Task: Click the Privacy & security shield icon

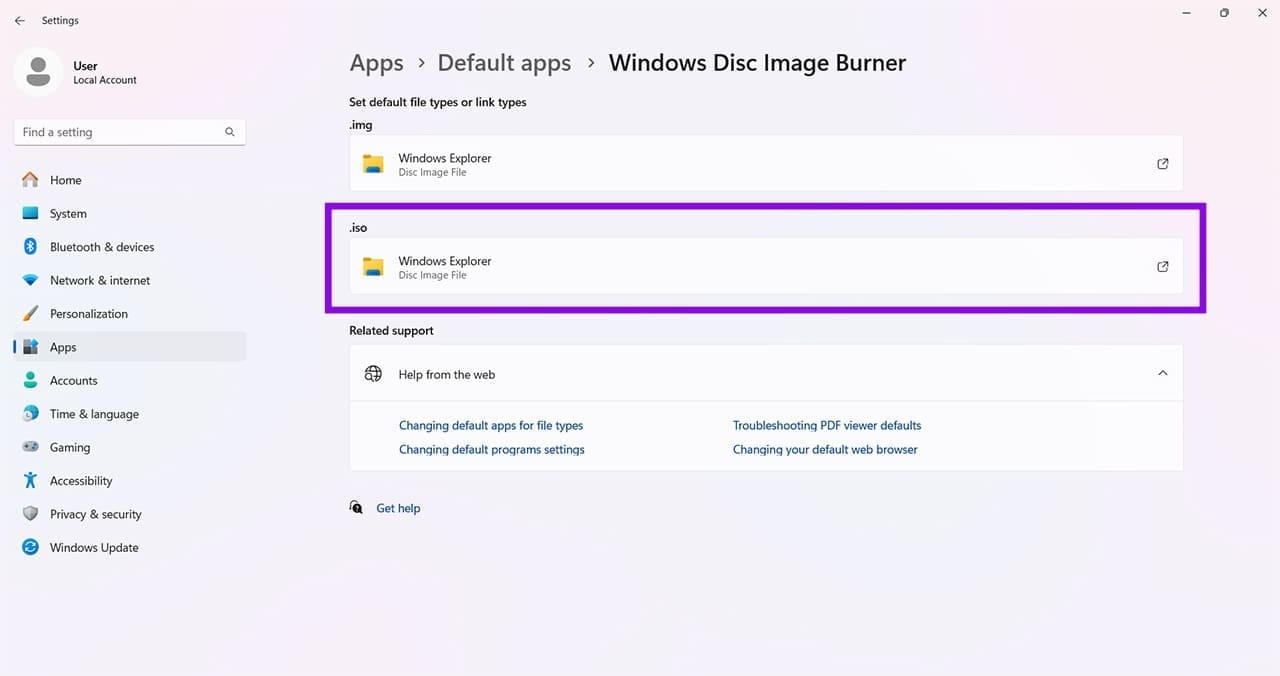Action: pos(31,514)
